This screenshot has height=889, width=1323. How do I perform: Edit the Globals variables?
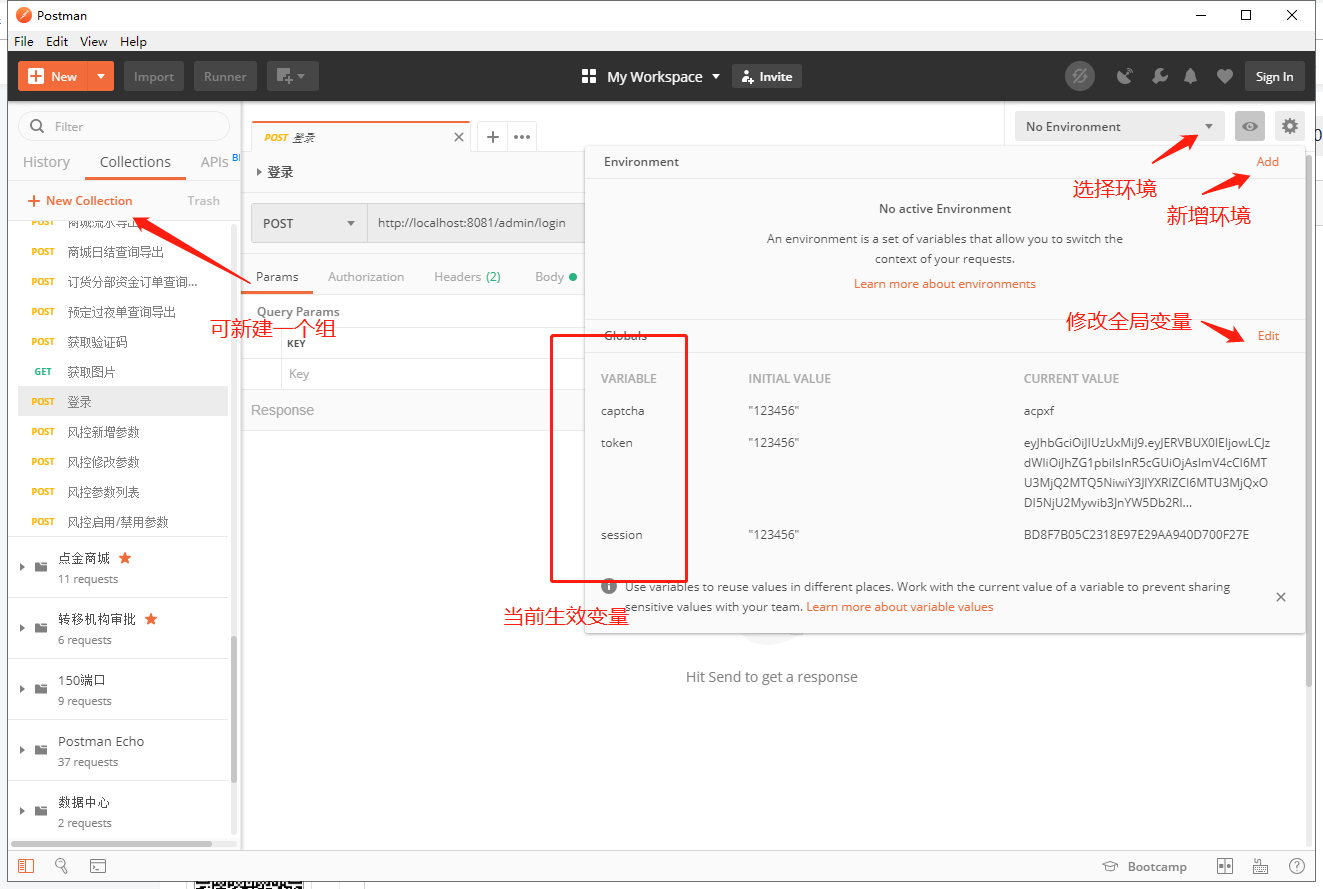1268,335
